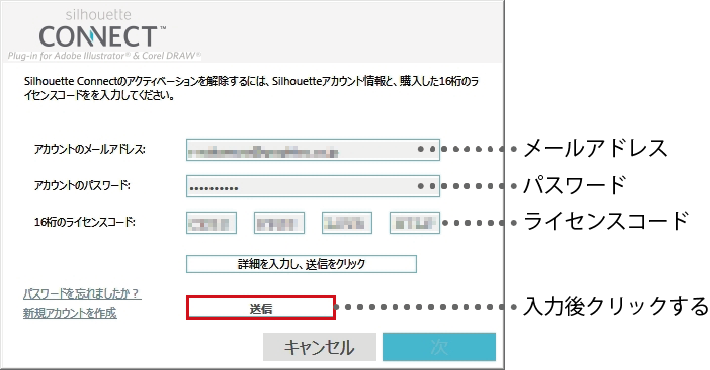Viewport: 710px width, 370px height.
Task: Click the 16桁のライセンスコード label
Action: click(x=85, y=222)
